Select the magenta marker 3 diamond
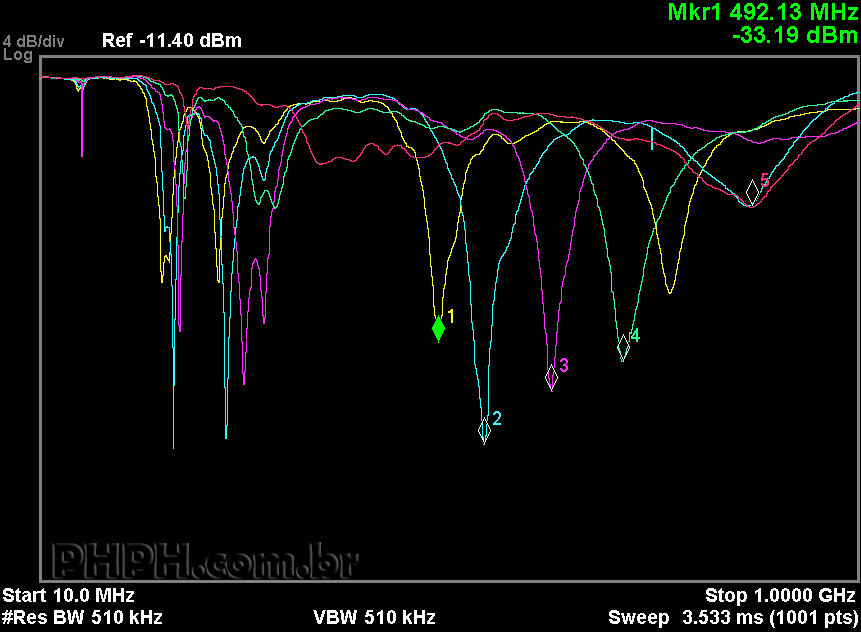 pyautogui.click(x=551, y=377)
